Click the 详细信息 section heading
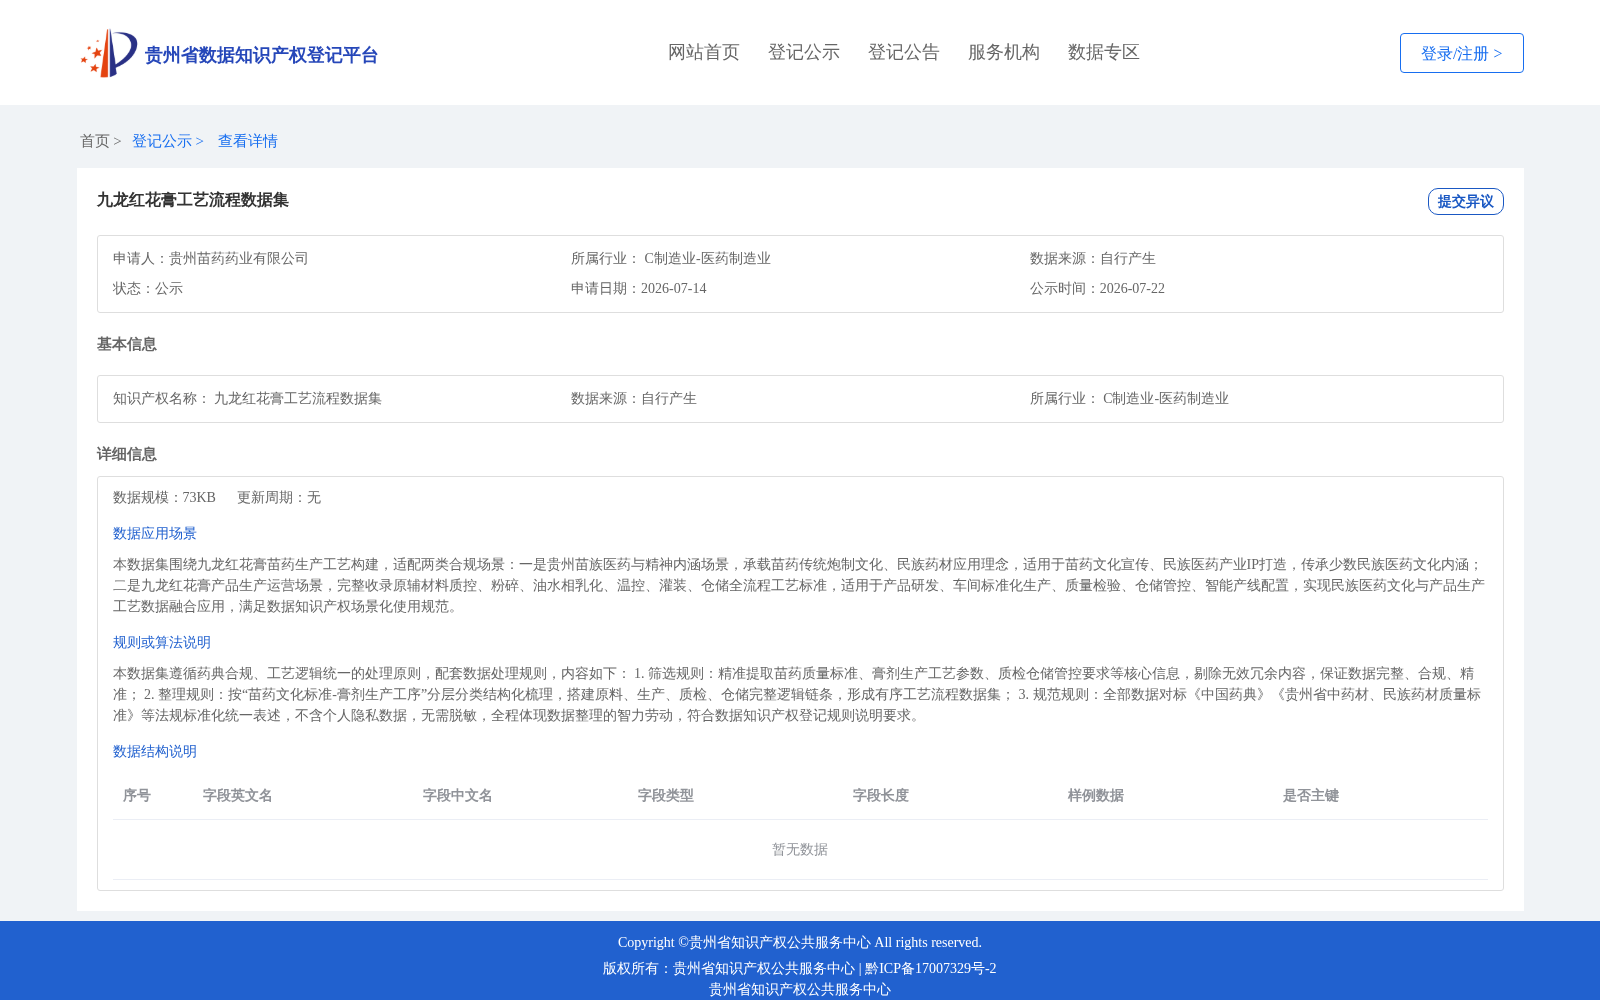The width and height of the screenshot is (1600, 1000). 127,454
